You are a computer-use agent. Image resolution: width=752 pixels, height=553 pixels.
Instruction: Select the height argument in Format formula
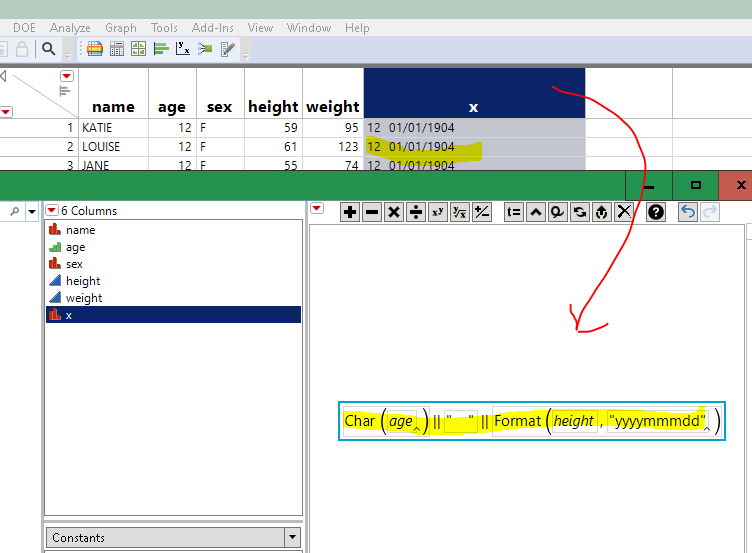coord(574,421)
